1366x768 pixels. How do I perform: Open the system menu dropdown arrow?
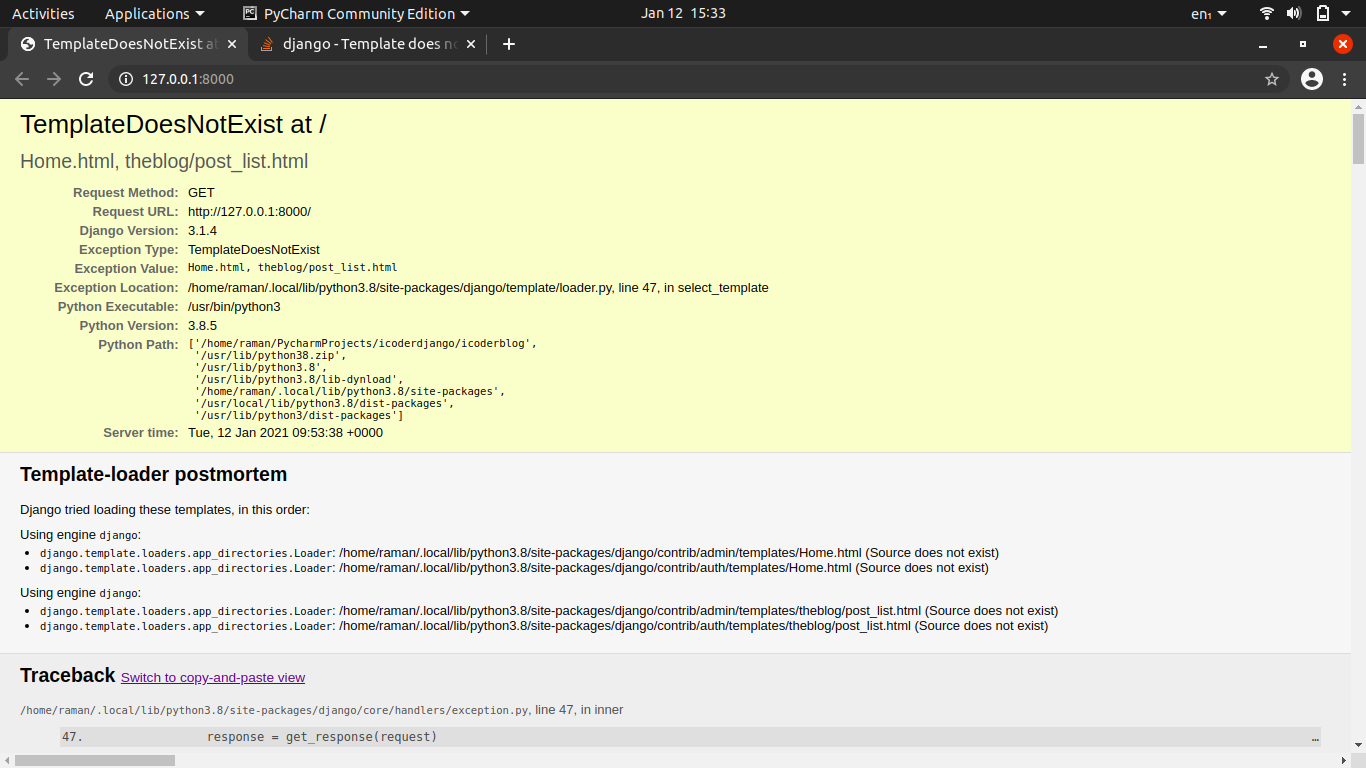[1348, 14]
